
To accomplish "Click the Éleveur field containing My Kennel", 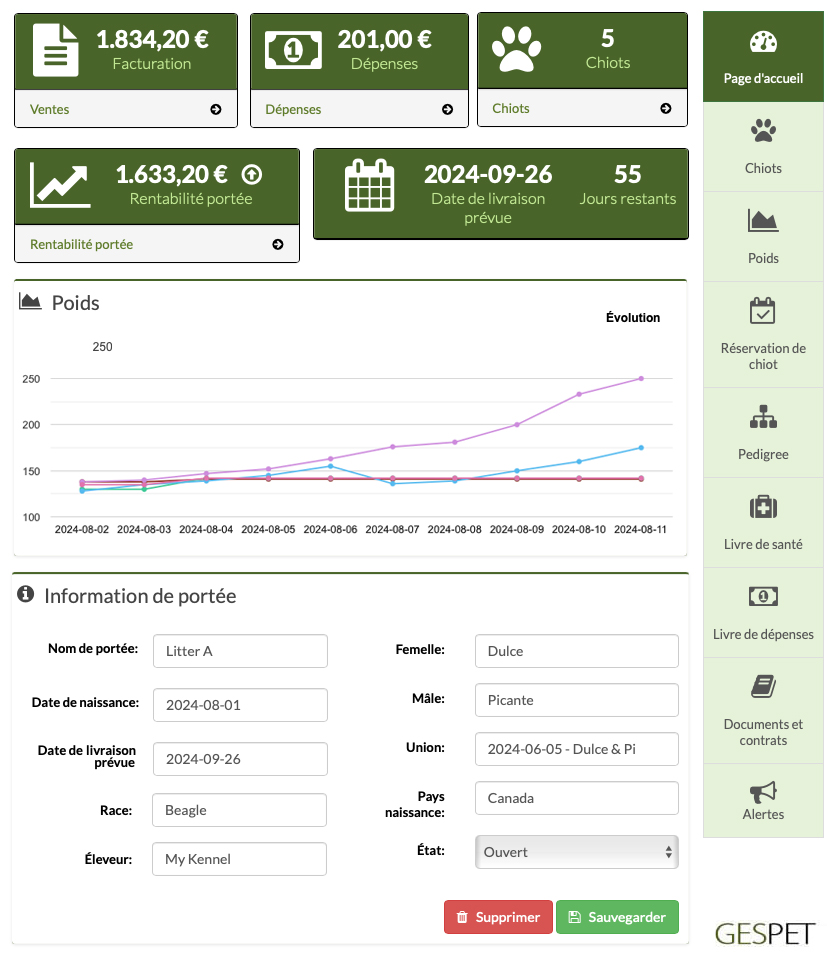I will (x=240, y=859).
